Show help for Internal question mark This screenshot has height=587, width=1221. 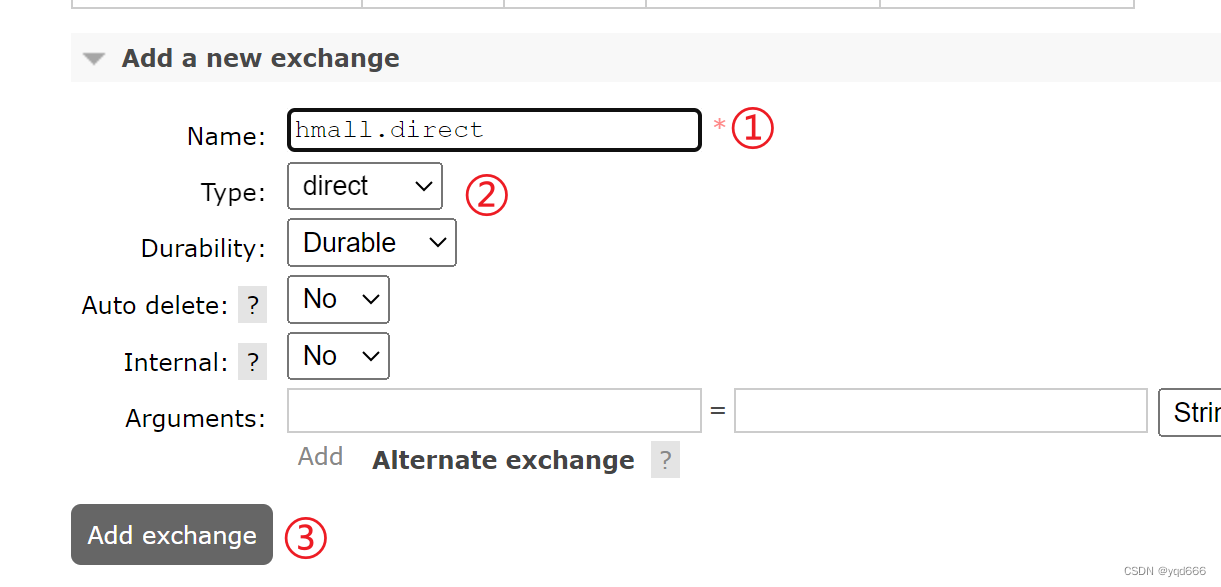point(252,362)
